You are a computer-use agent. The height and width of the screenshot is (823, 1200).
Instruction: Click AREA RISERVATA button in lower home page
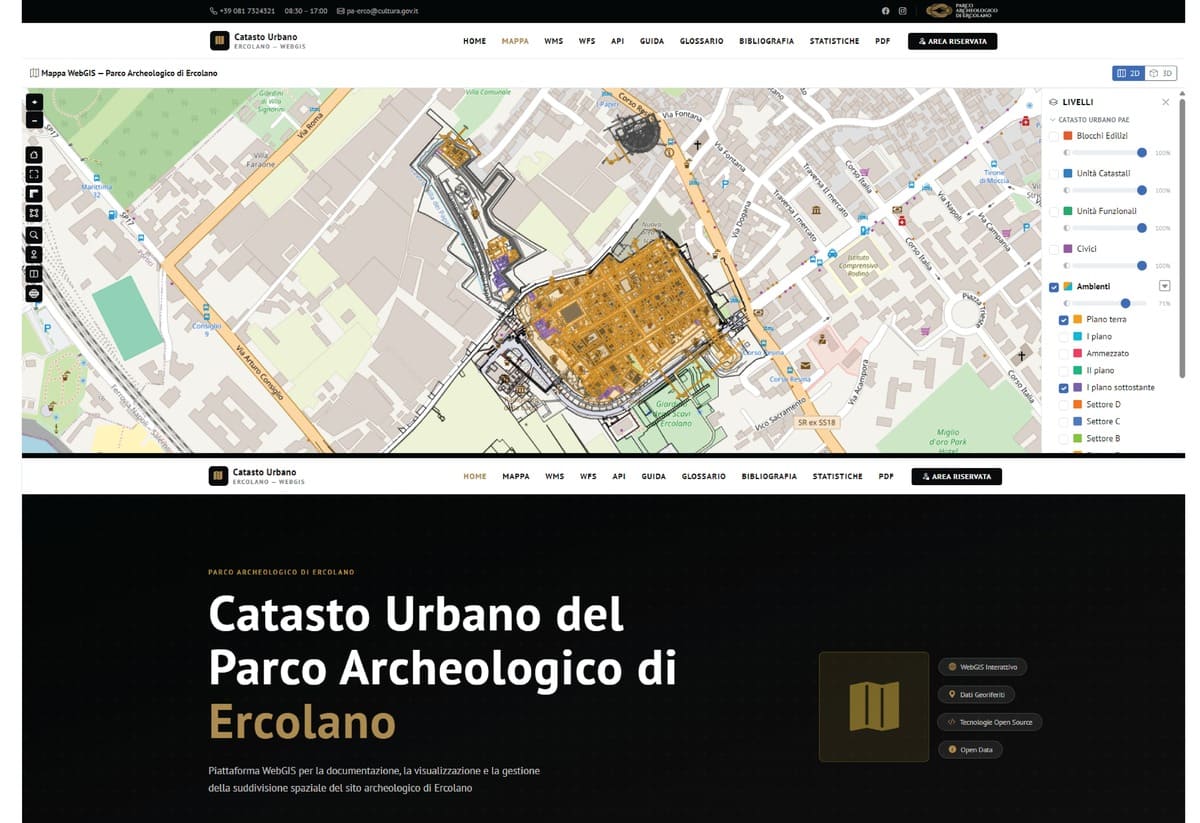(956, 476)
